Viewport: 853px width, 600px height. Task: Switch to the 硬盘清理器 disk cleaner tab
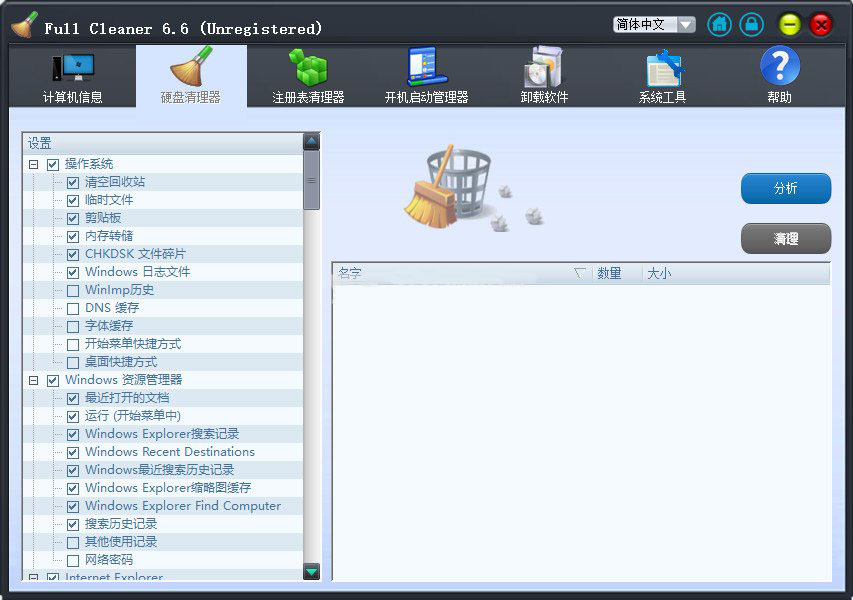pyautogui.click(x=190, y=76)
